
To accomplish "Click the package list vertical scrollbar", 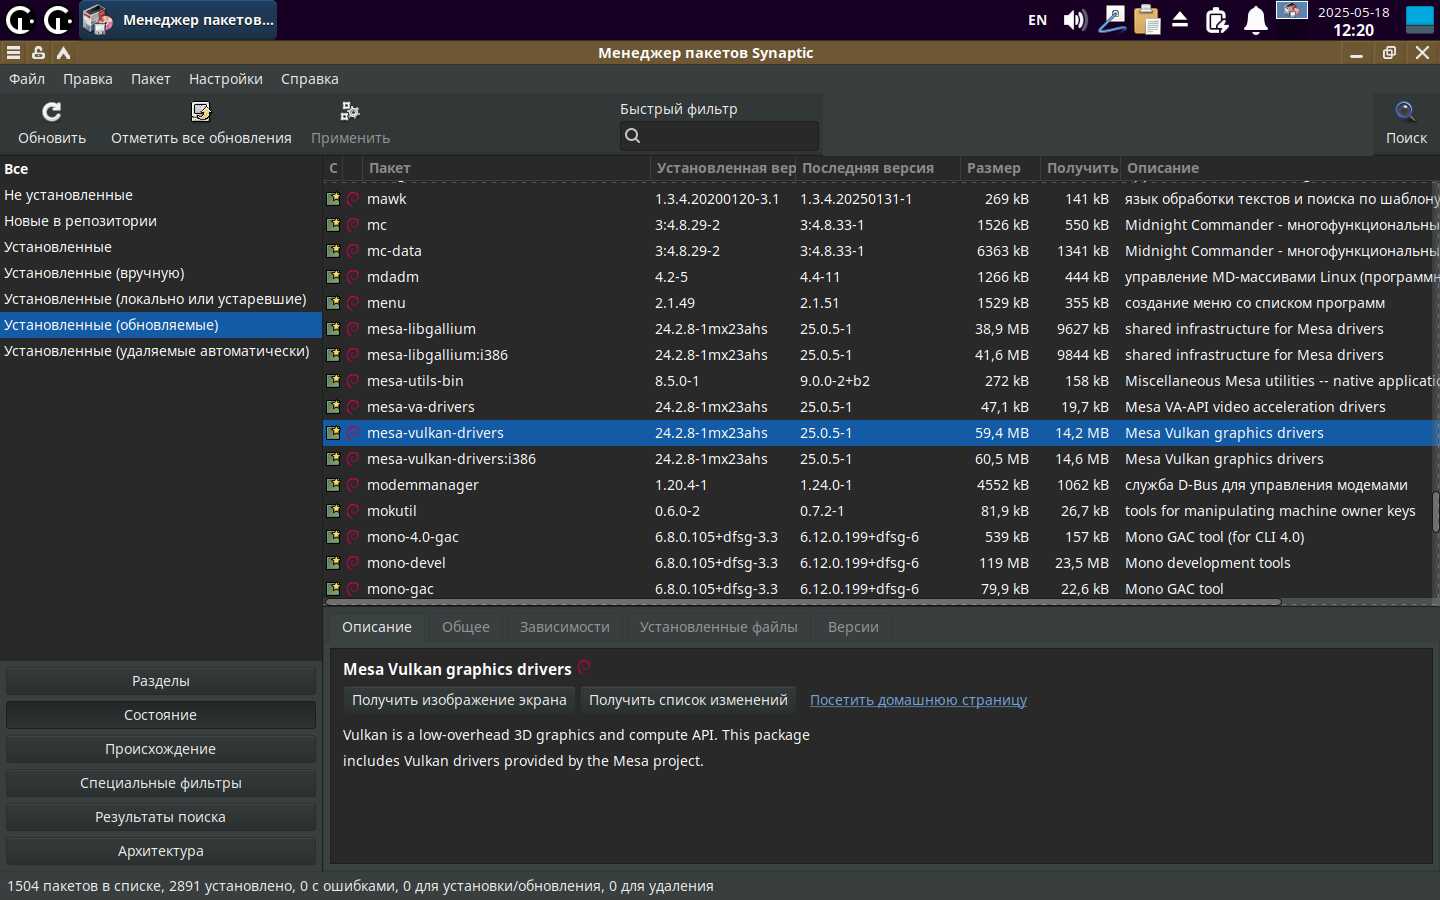I will (1435, 510).
